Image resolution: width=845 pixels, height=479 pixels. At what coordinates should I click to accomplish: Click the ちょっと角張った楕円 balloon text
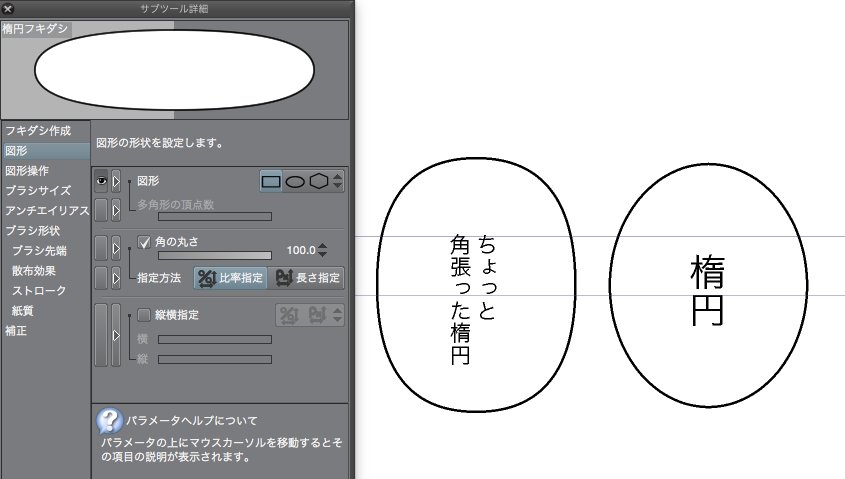(473, 300)
